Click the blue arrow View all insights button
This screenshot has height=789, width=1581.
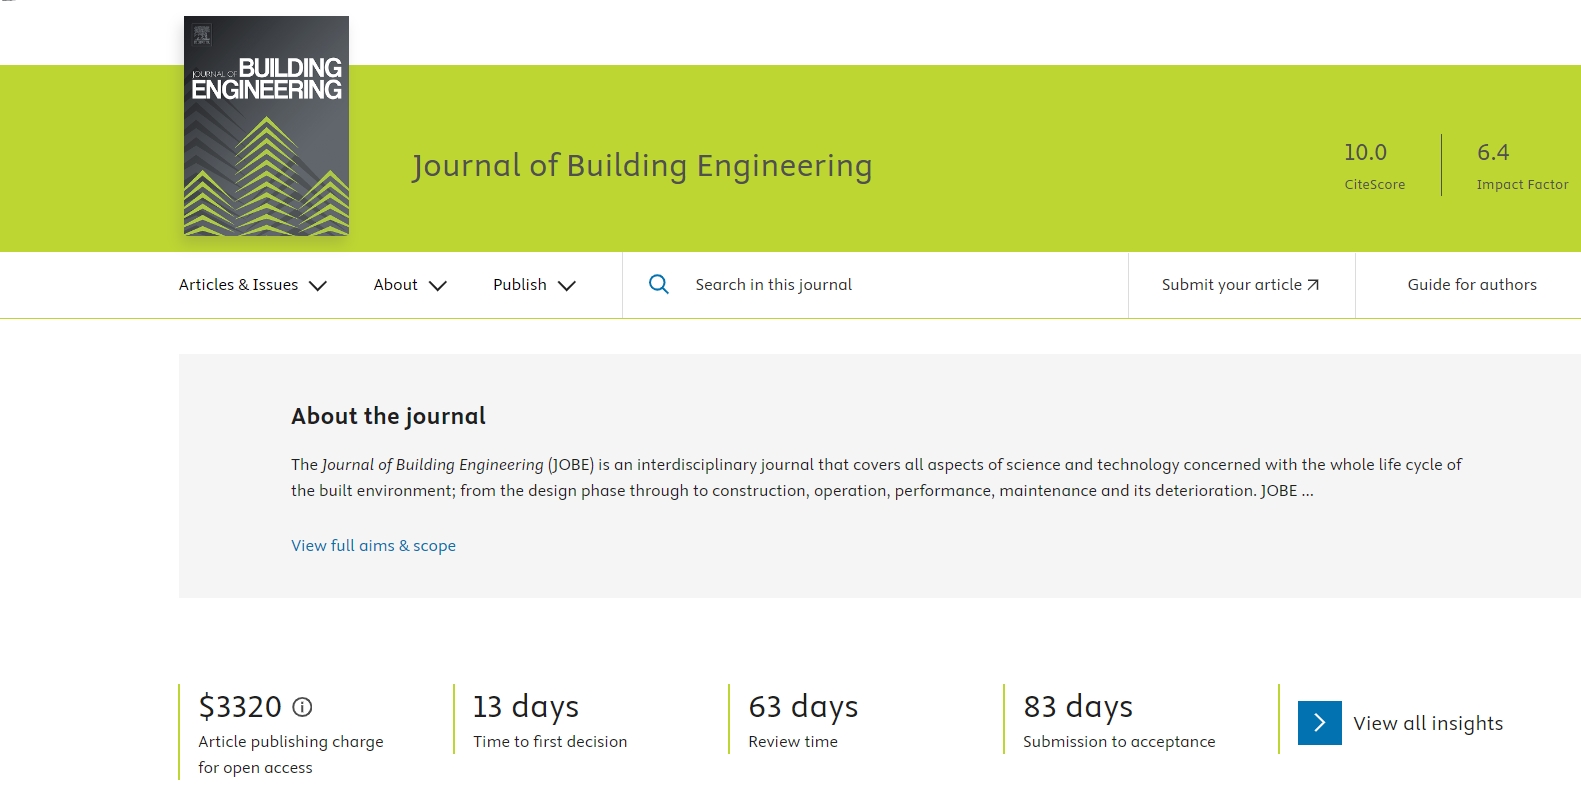pyautogui.click(x=1320, y=723)
